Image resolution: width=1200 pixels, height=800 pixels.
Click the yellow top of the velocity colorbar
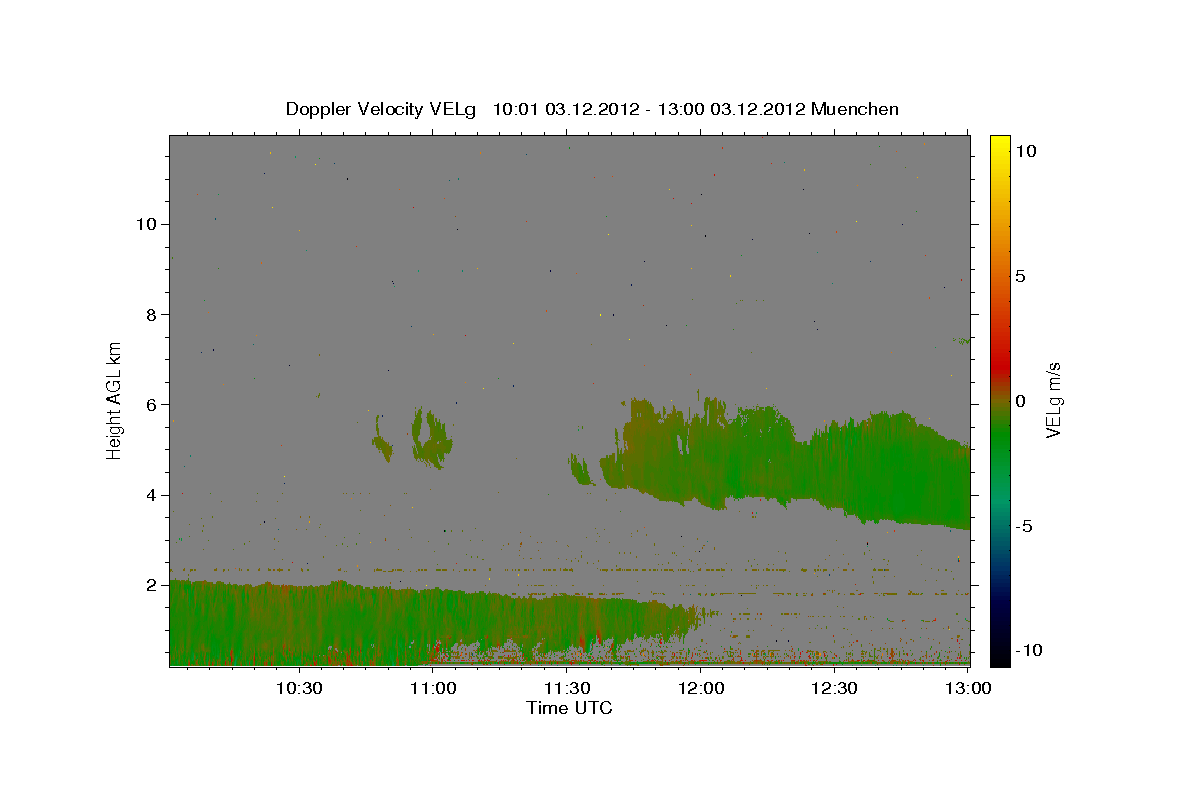(999, 145)
